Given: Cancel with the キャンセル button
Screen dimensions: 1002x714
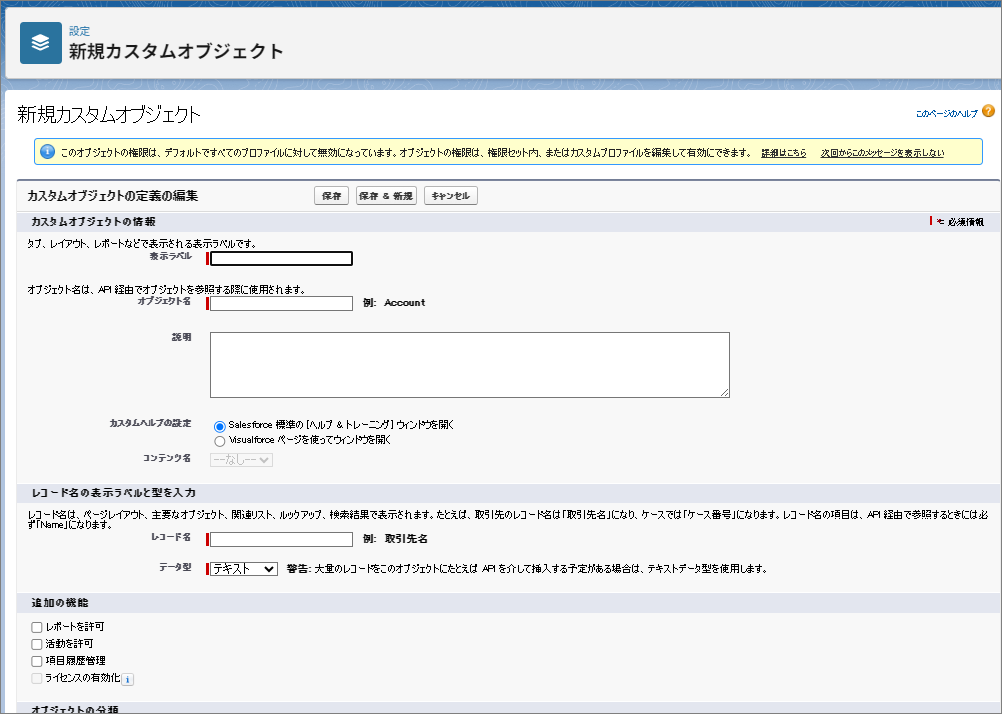Looking at the screenshot, I should pos(450,196).
